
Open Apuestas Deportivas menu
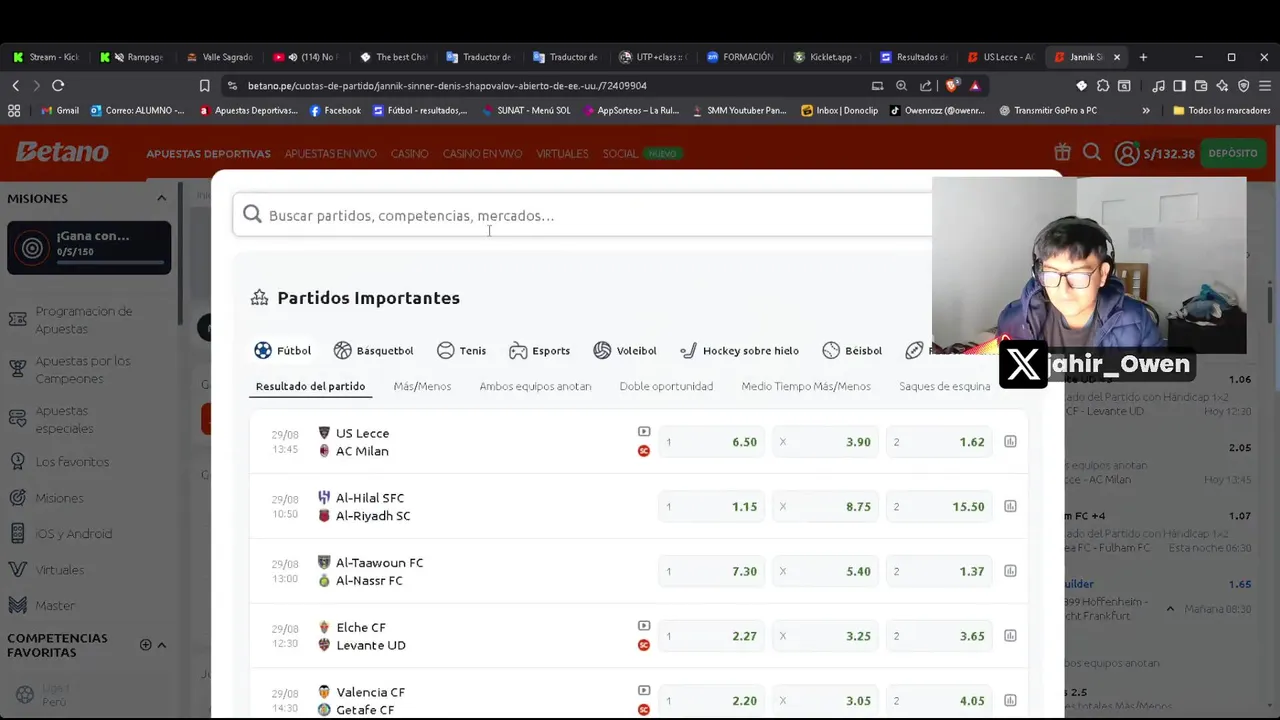tap(208, 154)
